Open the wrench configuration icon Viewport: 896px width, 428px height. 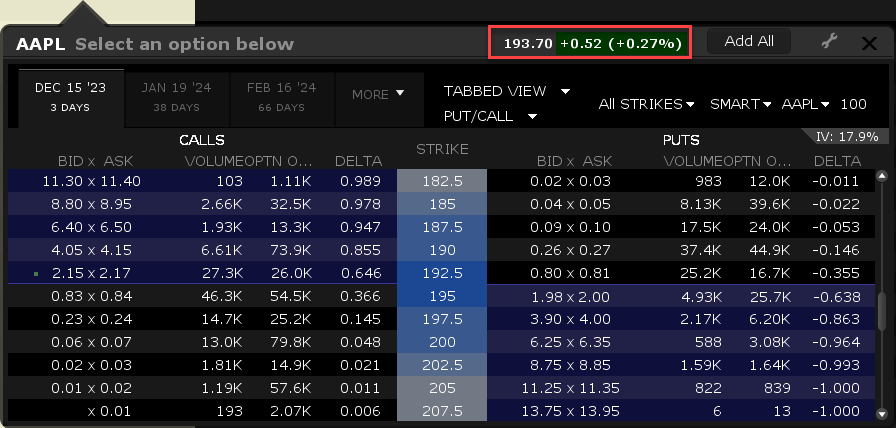coord(829,41)
